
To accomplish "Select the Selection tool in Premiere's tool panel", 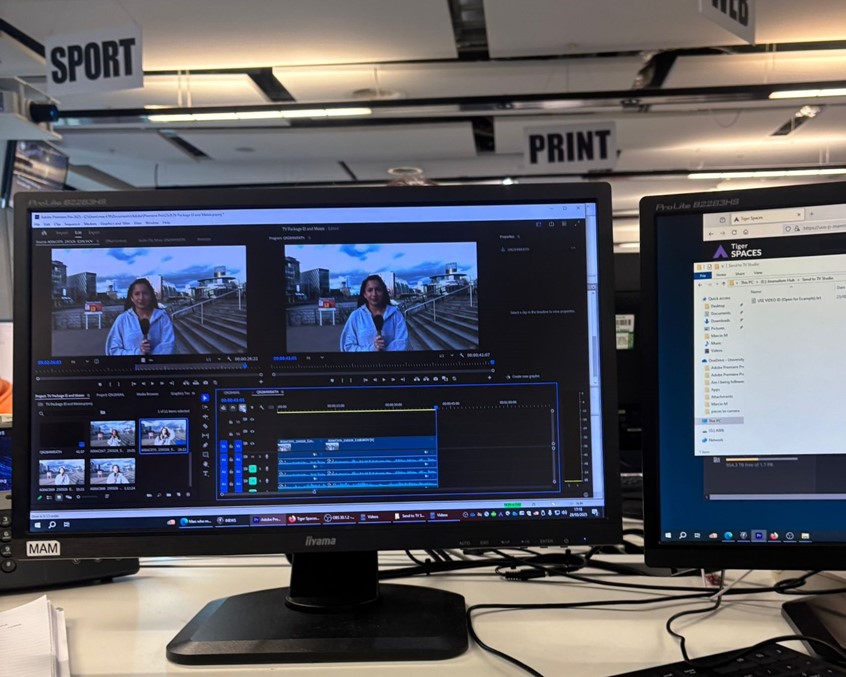I will coord(205,397).
